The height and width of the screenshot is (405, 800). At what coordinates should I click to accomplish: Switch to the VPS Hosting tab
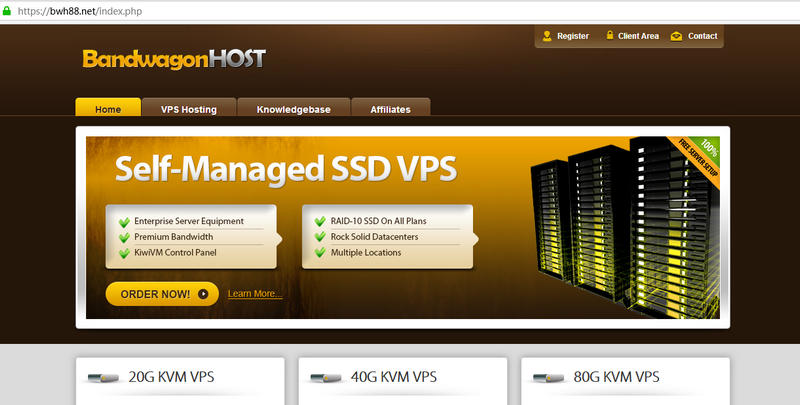pos(188,109)
